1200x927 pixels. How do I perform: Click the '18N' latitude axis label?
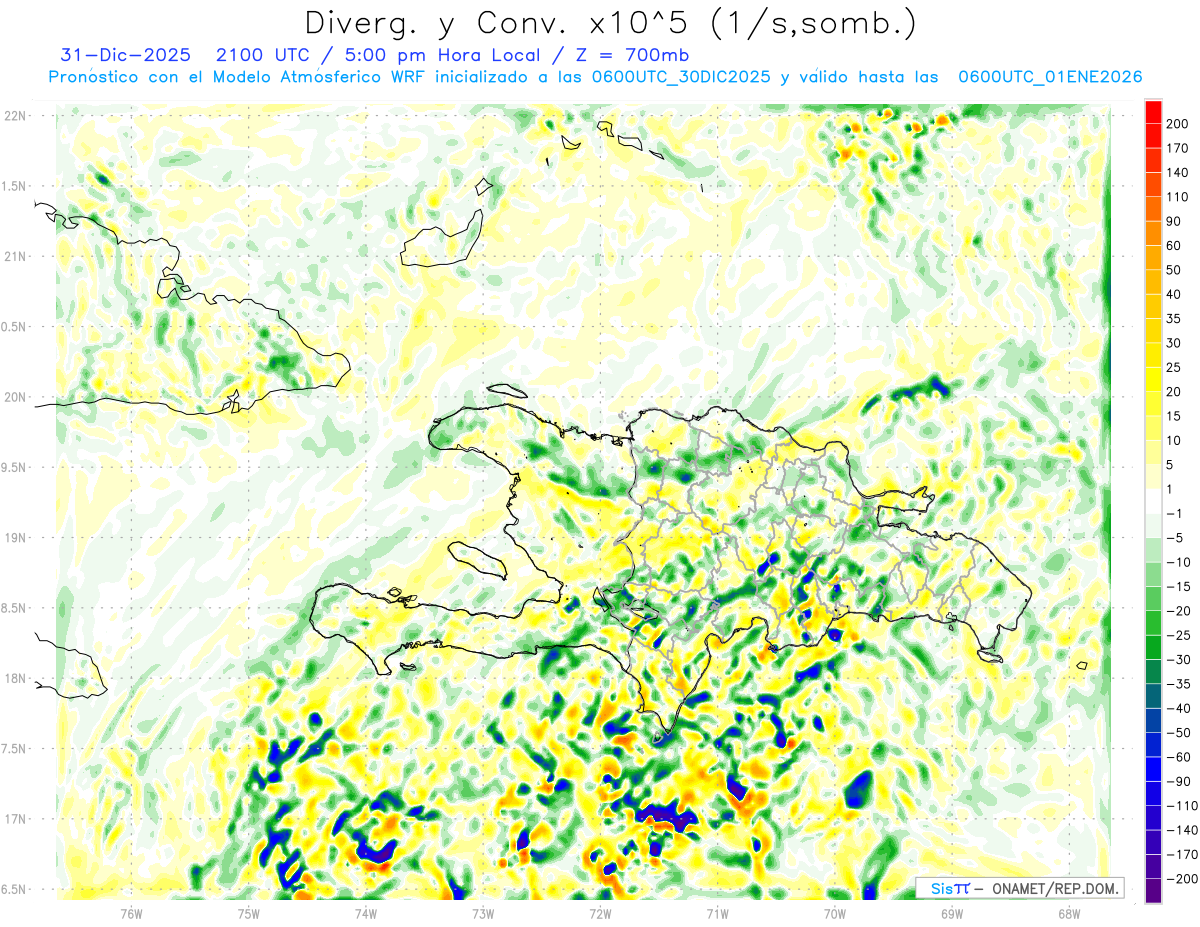(x=15, y=679)
